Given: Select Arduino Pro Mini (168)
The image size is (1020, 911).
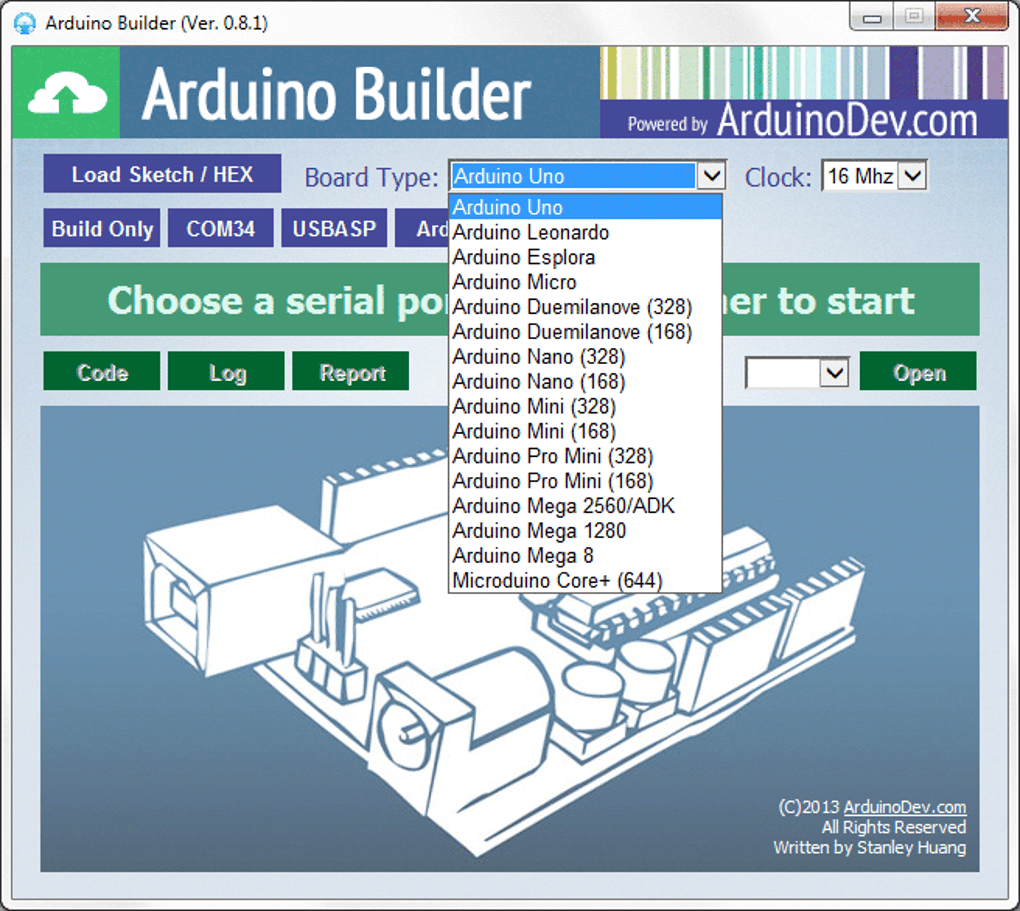Looking at the screenshot, I should (585, 481).
